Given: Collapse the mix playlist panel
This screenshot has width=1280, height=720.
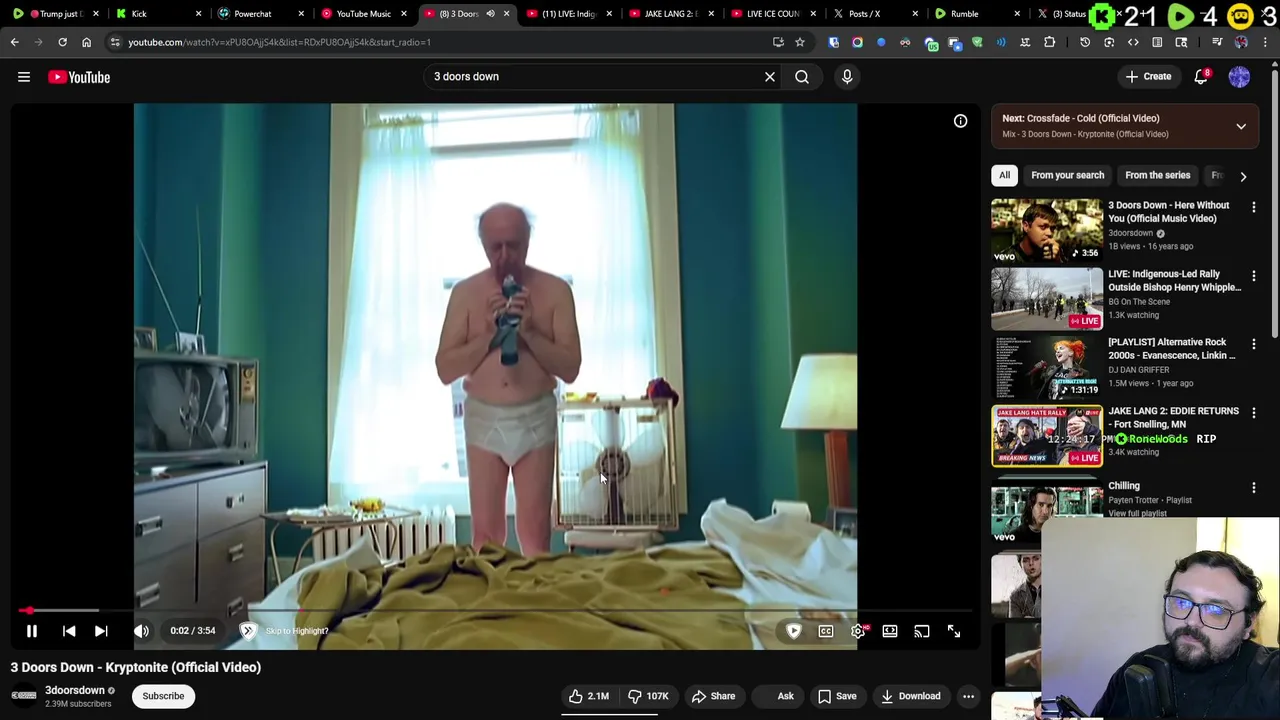Looking at the screenshot, I should [x=1241, y=126].
